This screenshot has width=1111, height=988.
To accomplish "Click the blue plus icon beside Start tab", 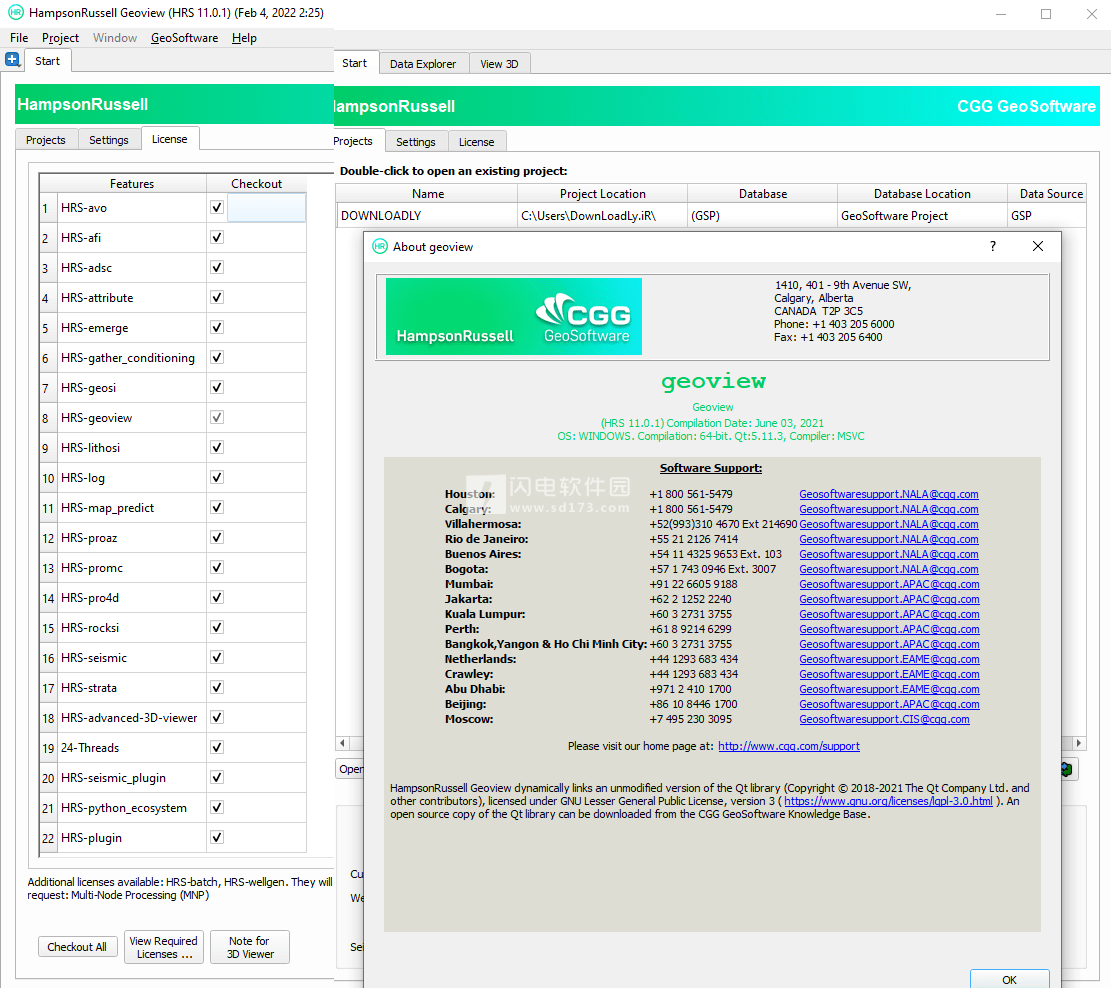I will pyautogui.click(x=12, y=60).
